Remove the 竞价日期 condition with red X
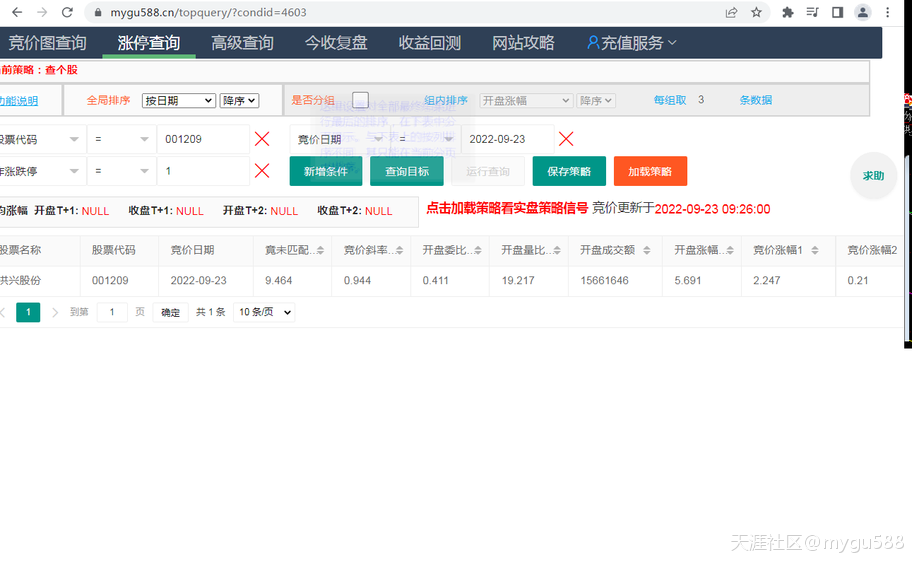The height and width of the screenshot is (562, 912). (x=566, y=139)
